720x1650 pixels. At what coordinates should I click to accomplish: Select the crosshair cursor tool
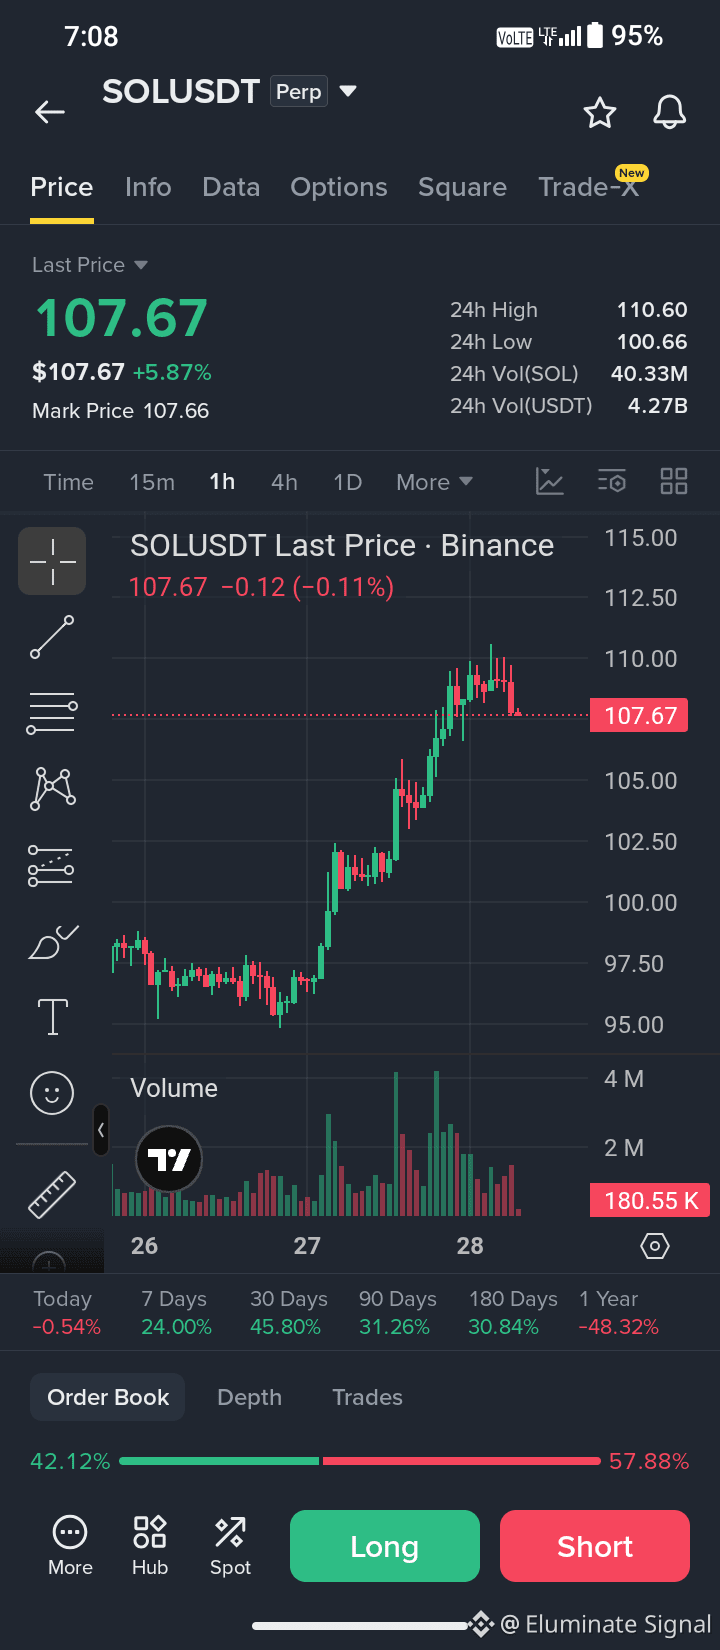pos(52,561)
